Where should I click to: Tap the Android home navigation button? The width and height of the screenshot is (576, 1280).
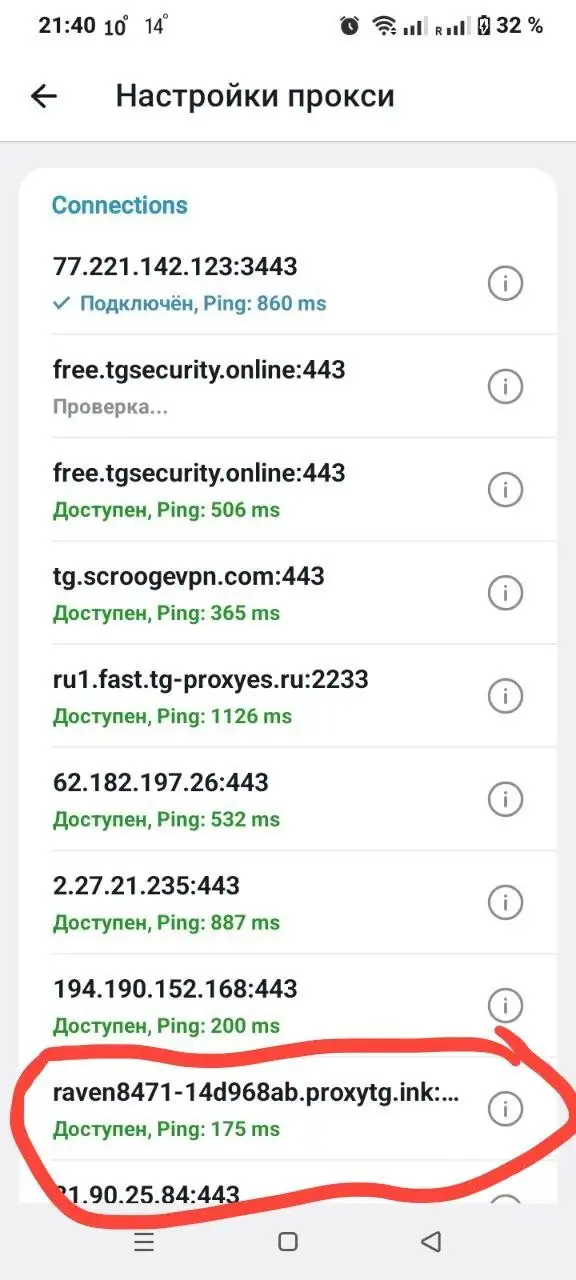pos(287,1241)
